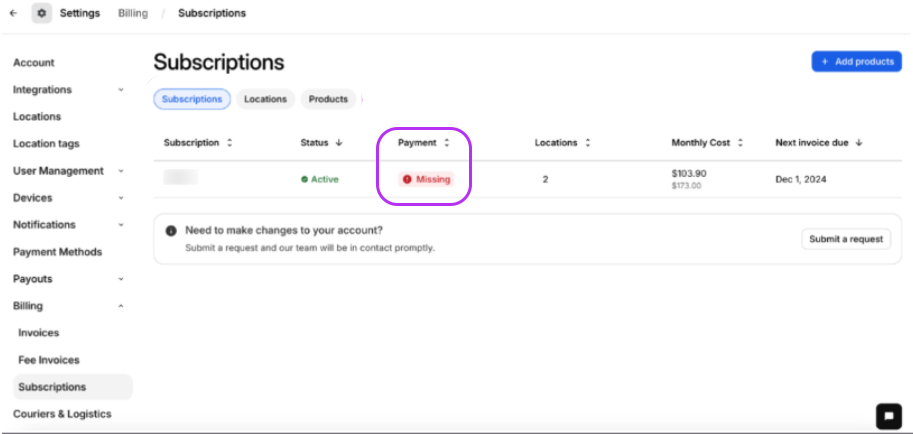Open Payment Methods in sidebar
913x434 pixels.
pos(57,252)
